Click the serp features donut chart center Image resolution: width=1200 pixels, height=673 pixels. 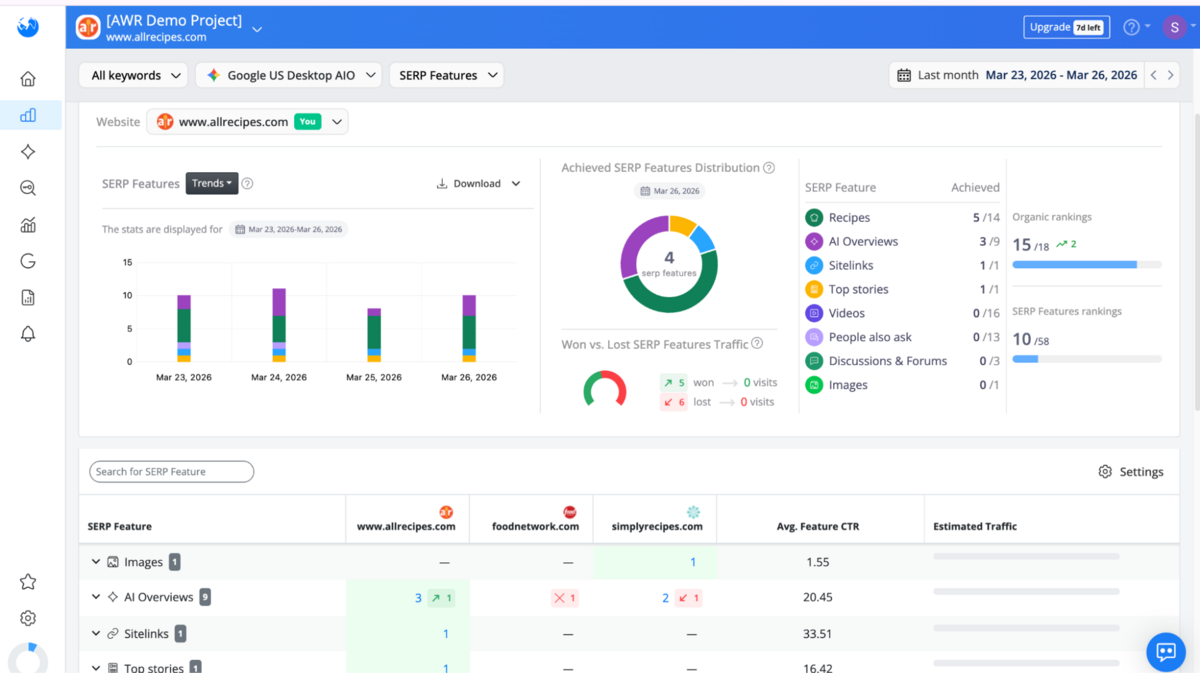(x=669, y=264)
